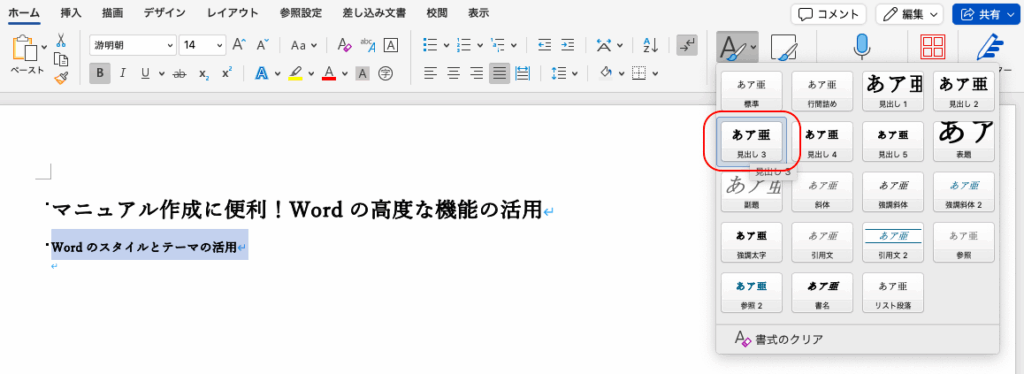Apply the 見出し 3 style
1024x374 pixels.
(751, 142)
